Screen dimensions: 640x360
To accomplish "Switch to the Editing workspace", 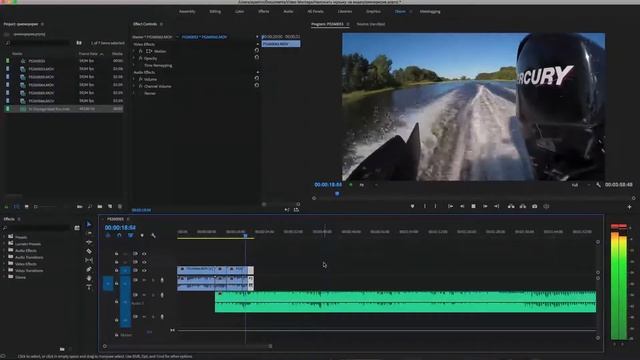I will click(215, 11).
